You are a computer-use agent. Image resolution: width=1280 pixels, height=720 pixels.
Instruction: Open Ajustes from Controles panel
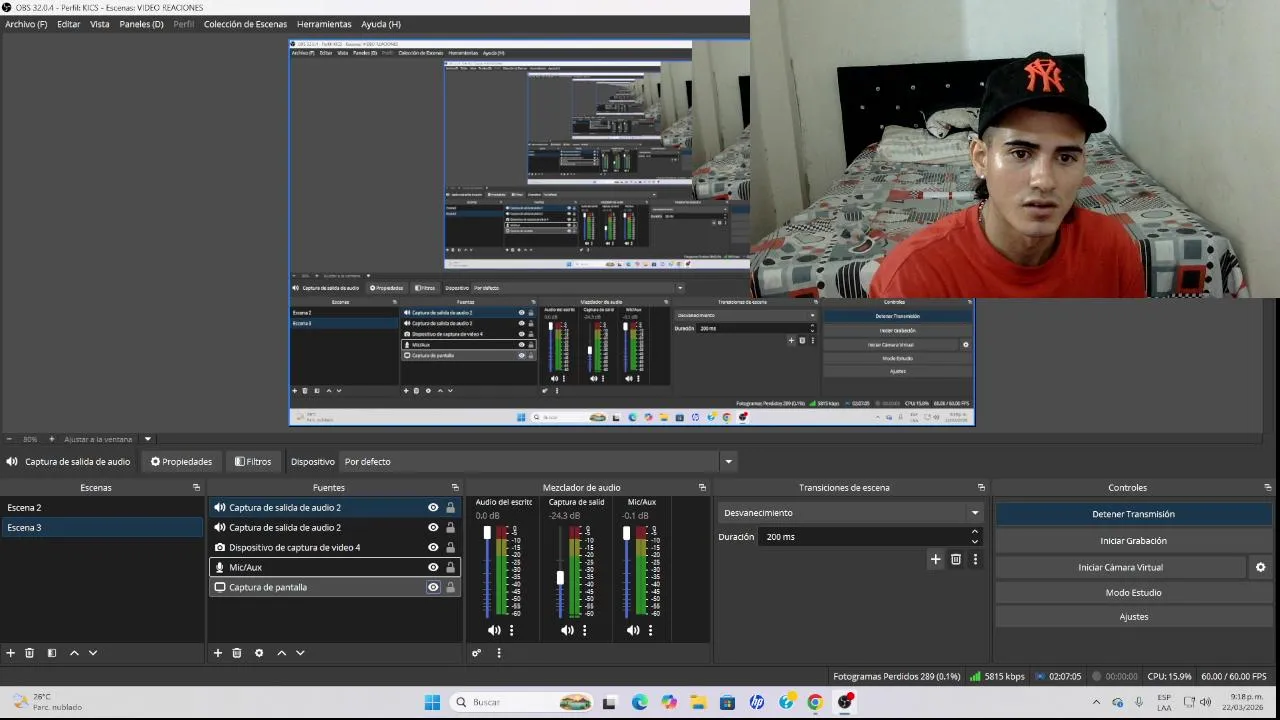1133,617
